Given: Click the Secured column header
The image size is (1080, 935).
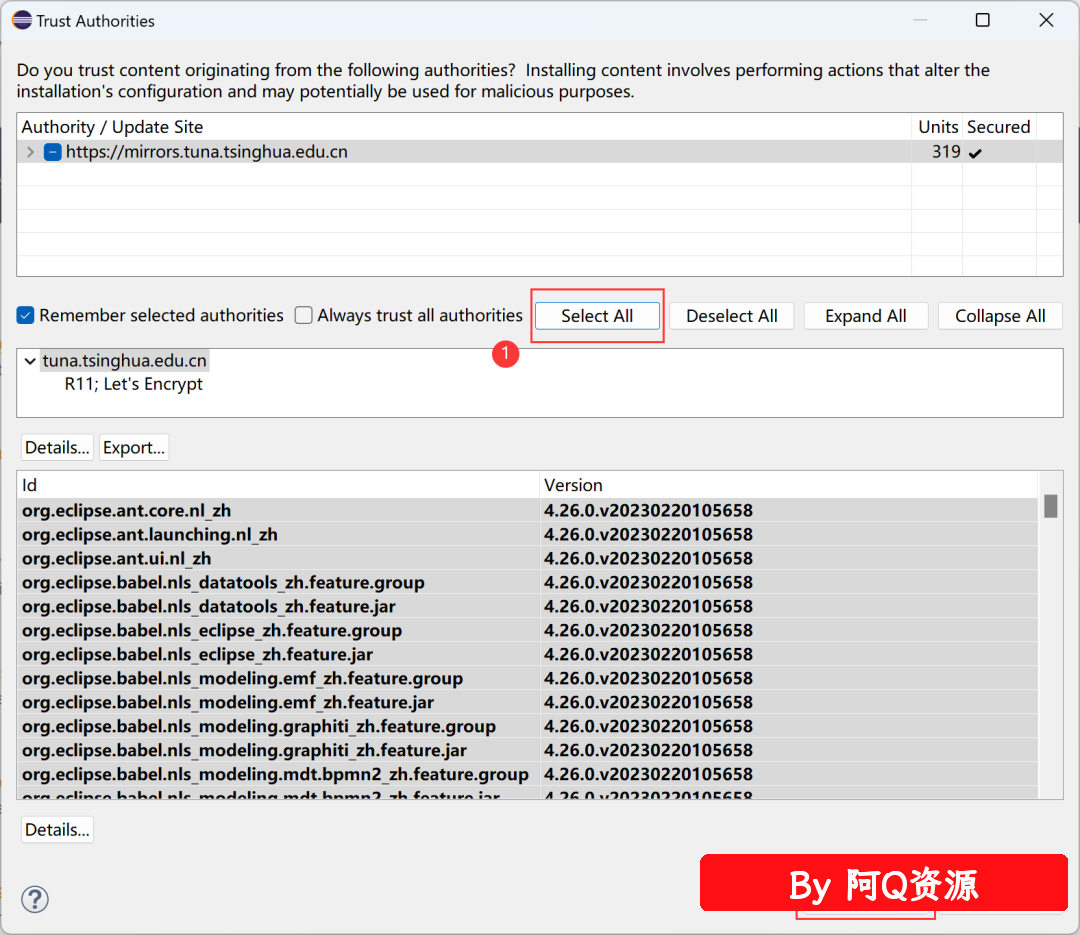Looking at the screenshot, I should click(x=999, y=127).
